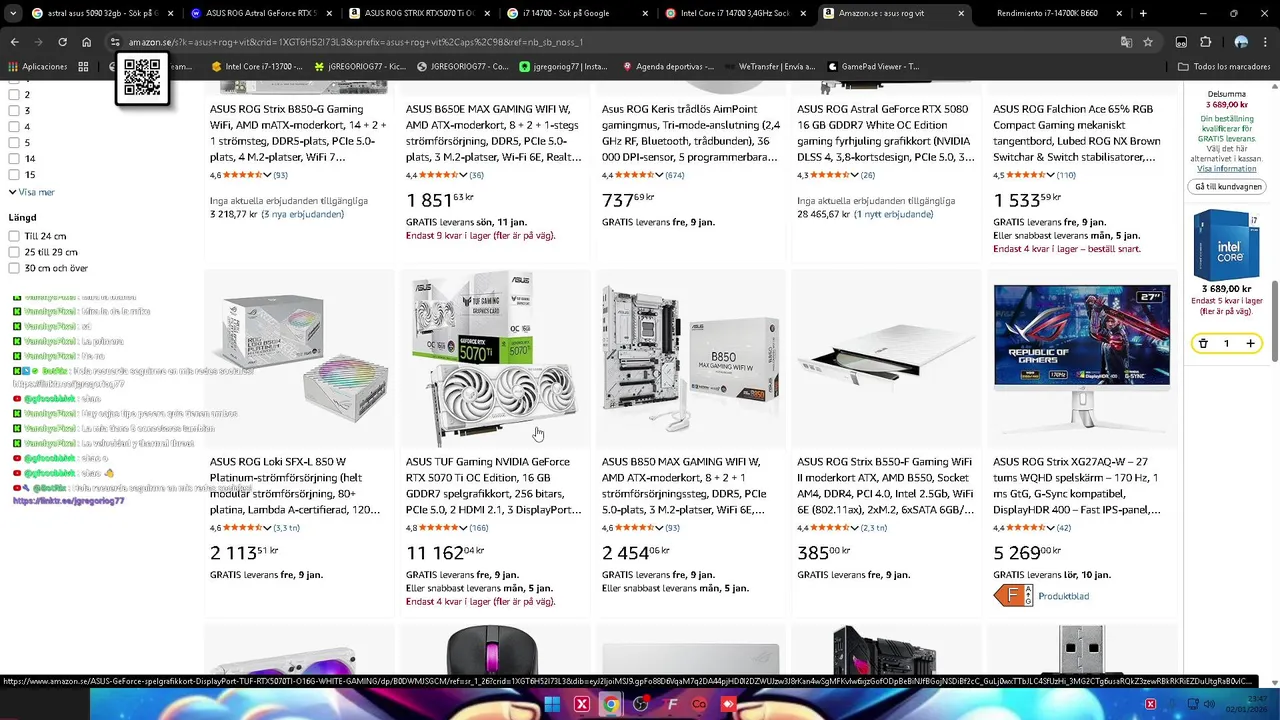The height and width of the screenshot is (720, 1280).
Task: Increase cart quantity with the plus icon
Action: pyautogui.click(x=1250, y=344)
